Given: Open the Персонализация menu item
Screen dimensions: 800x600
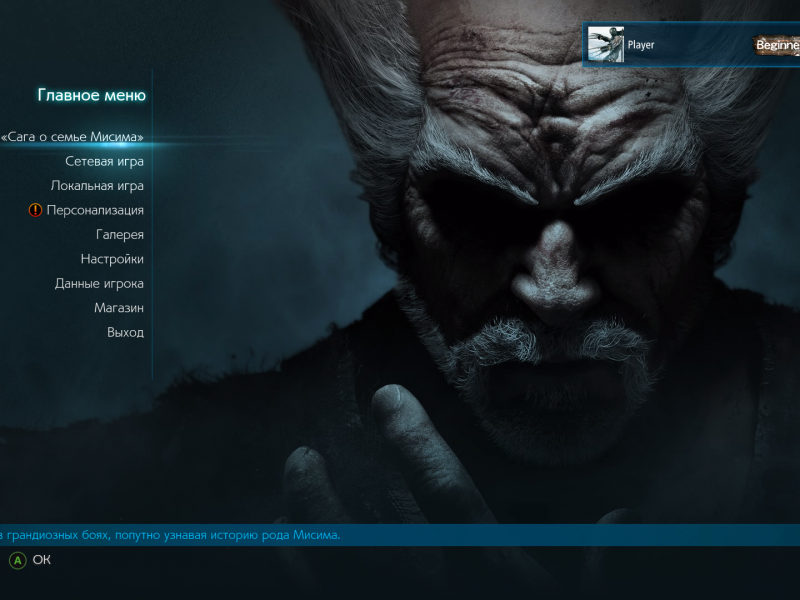Looking at the screenshot, I should [x=95, y=210].
